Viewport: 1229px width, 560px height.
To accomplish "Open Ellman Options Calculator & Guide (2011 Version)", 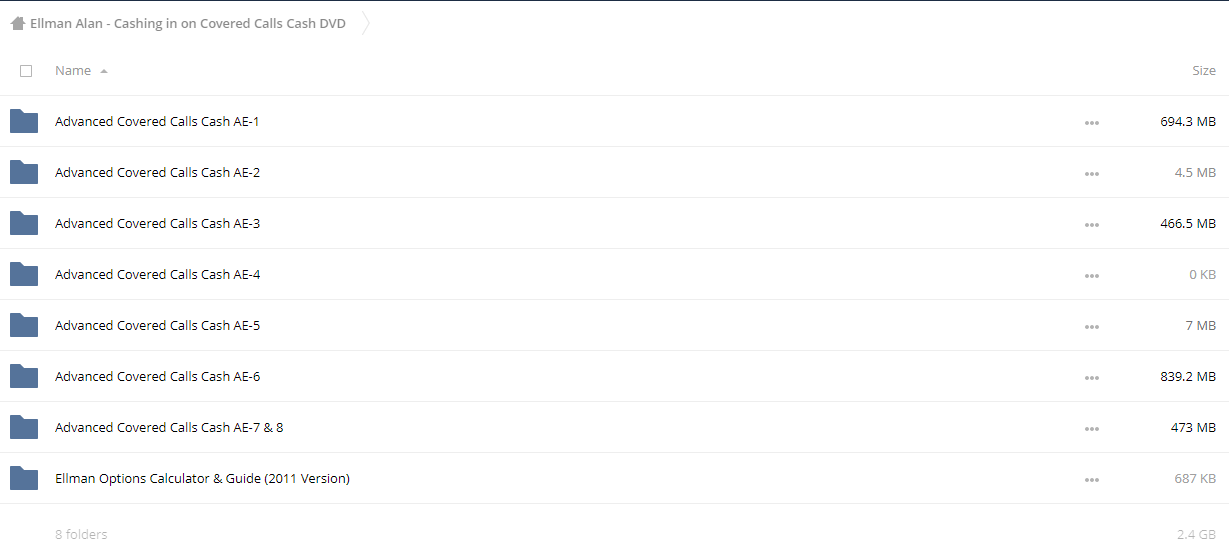I will point(202,478).
